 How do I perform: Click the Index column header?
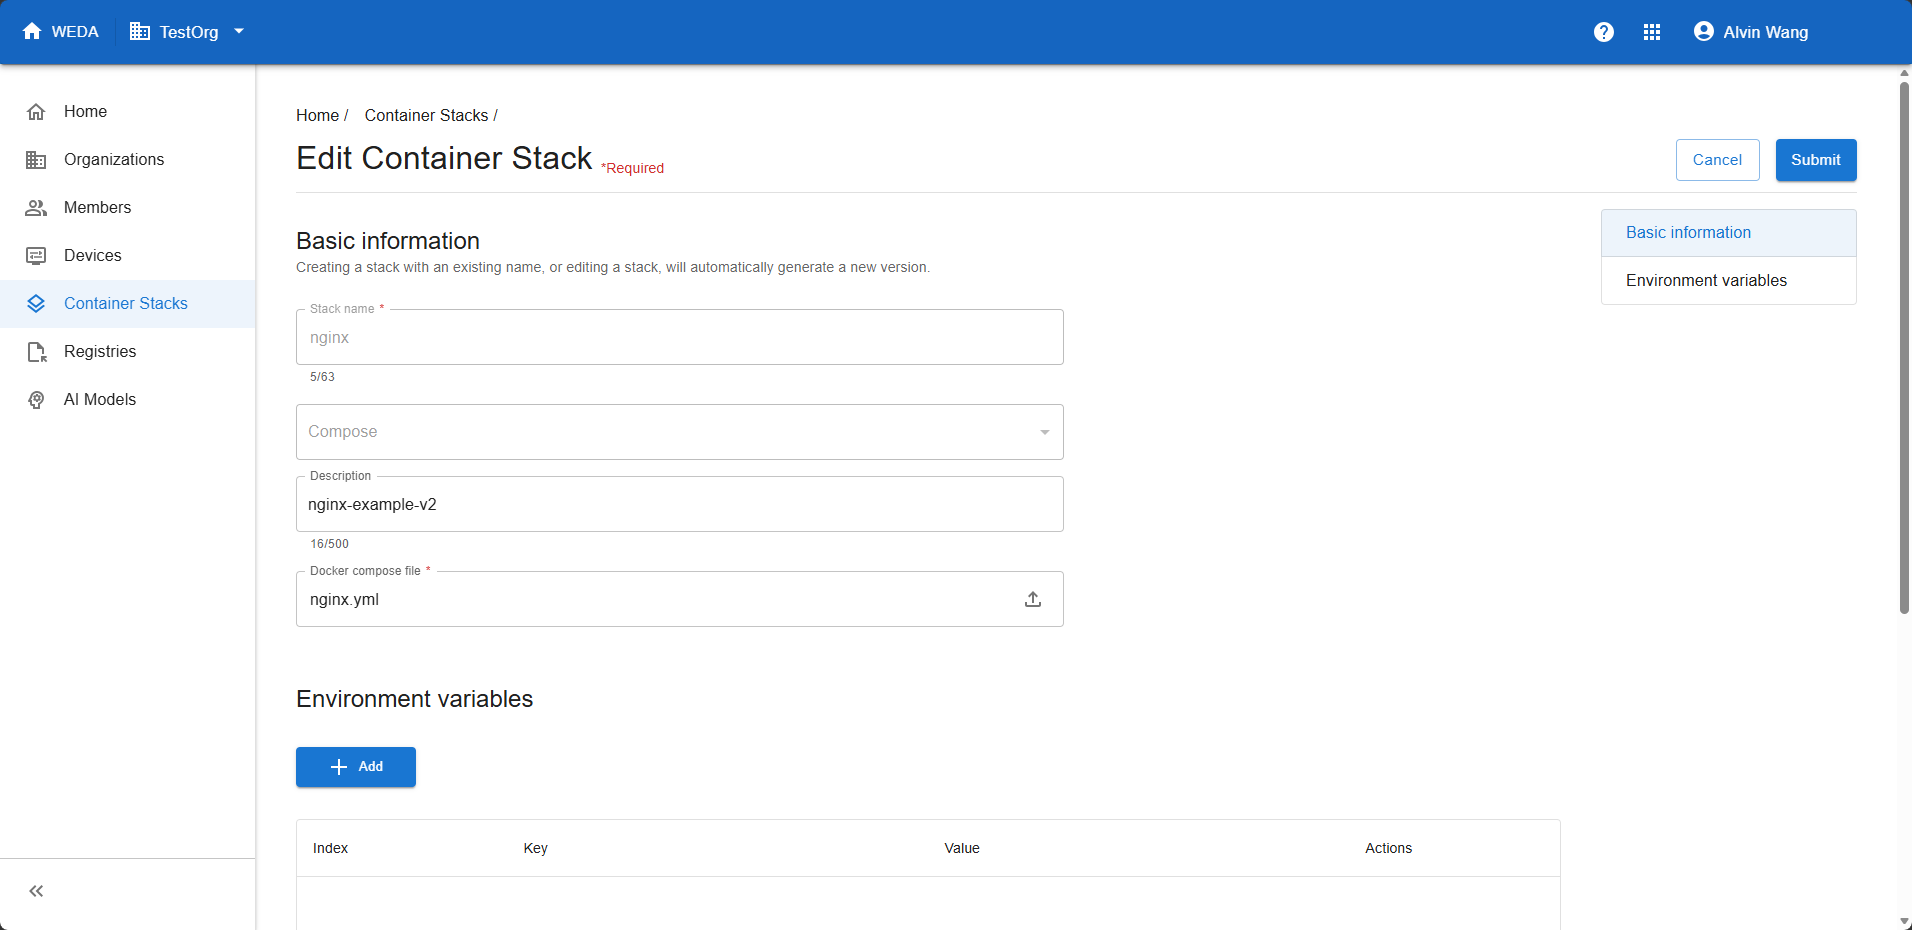coord(330,848)
